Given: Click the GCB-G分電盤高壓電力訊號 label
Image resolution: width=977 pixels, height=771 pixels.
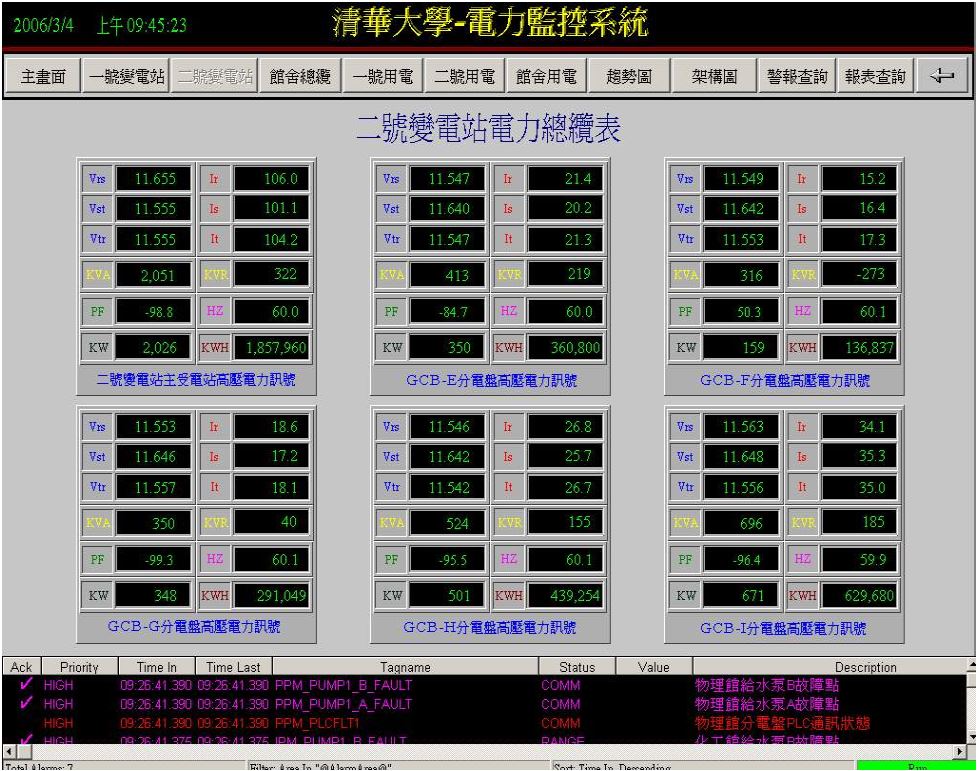Looking at the screenshot, I should tap(194, 626).
